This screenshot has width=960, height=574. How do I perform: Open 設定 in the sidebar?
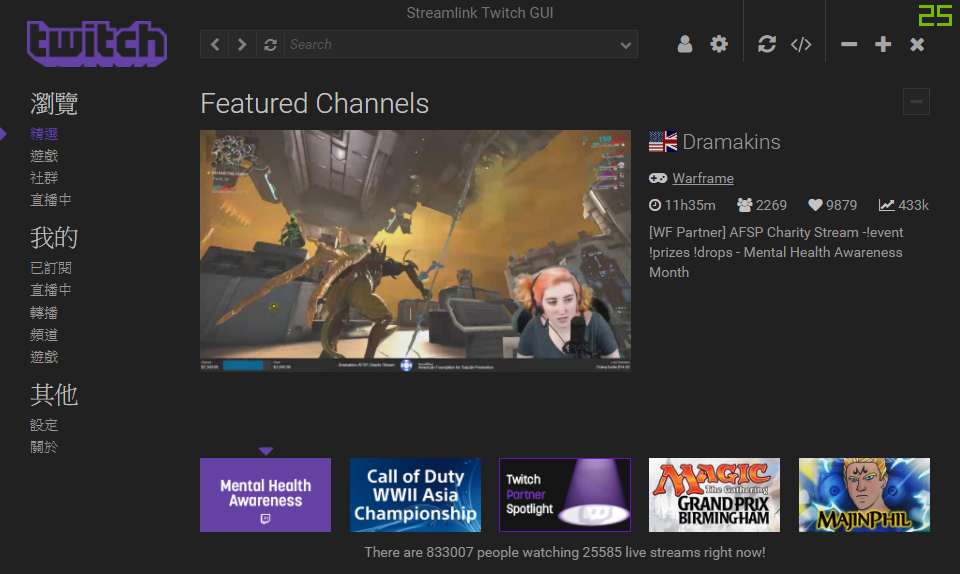point(44,425)
